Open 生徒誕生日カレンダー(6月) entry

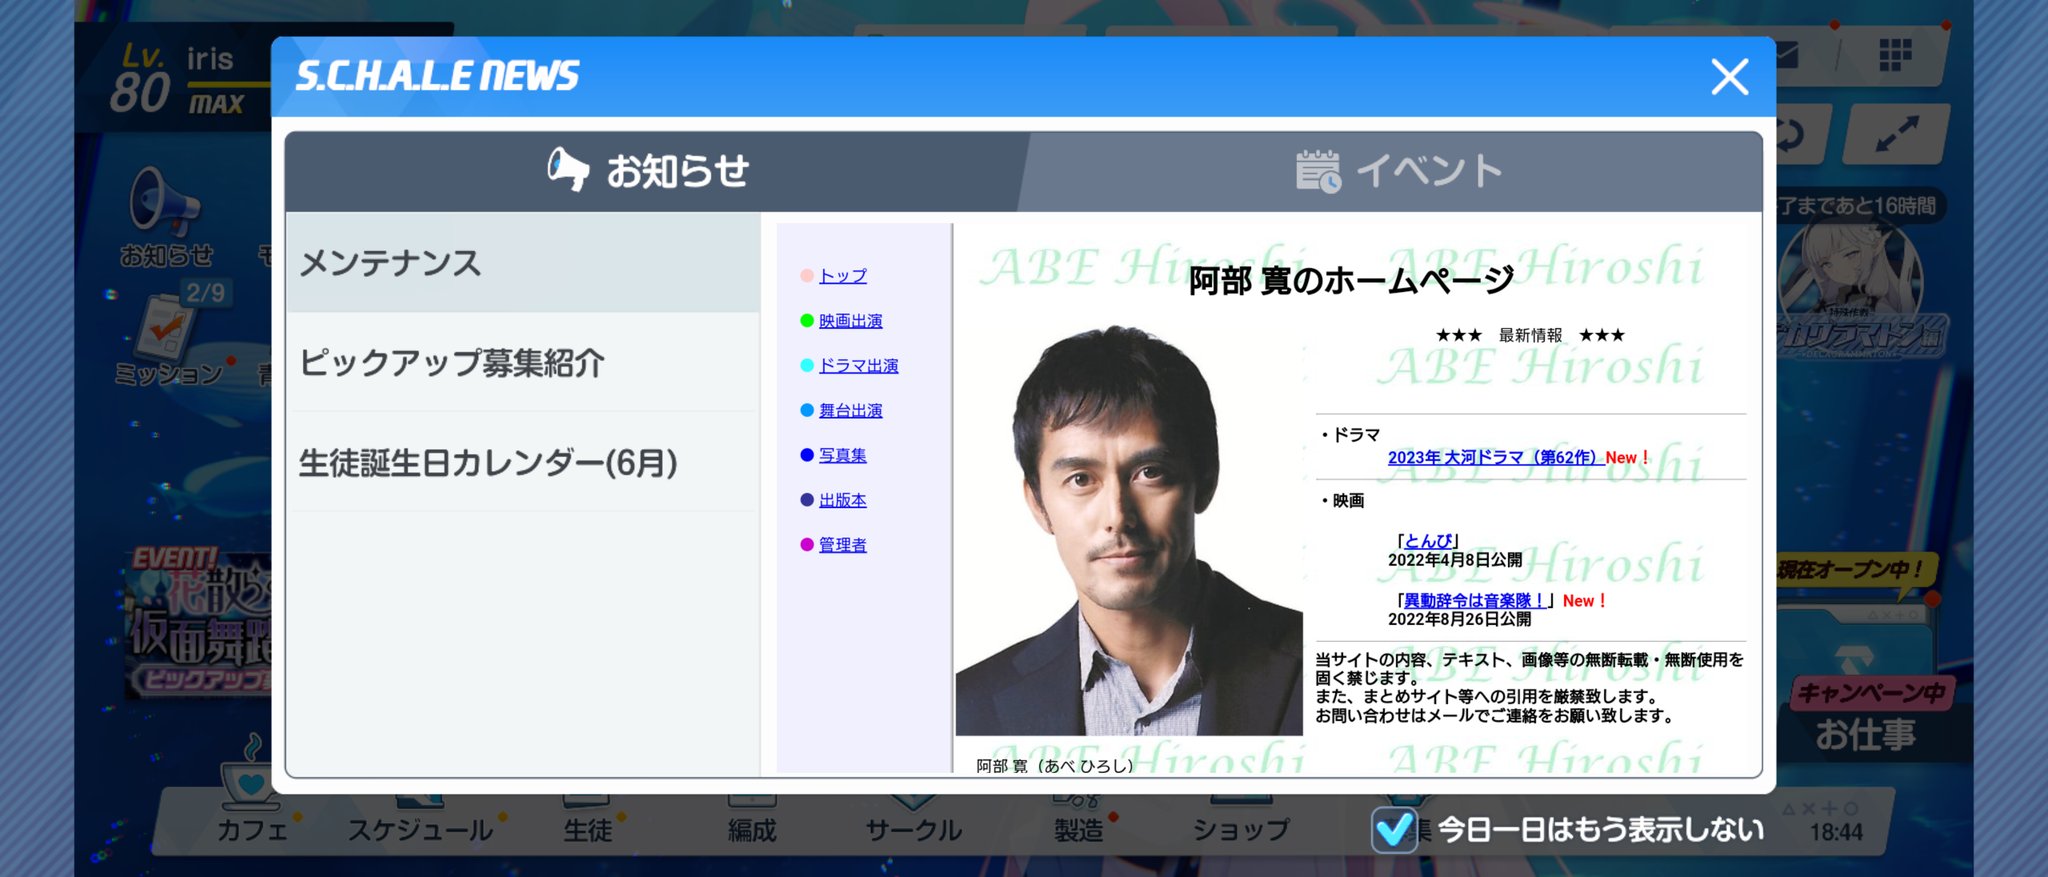[523, 462]
